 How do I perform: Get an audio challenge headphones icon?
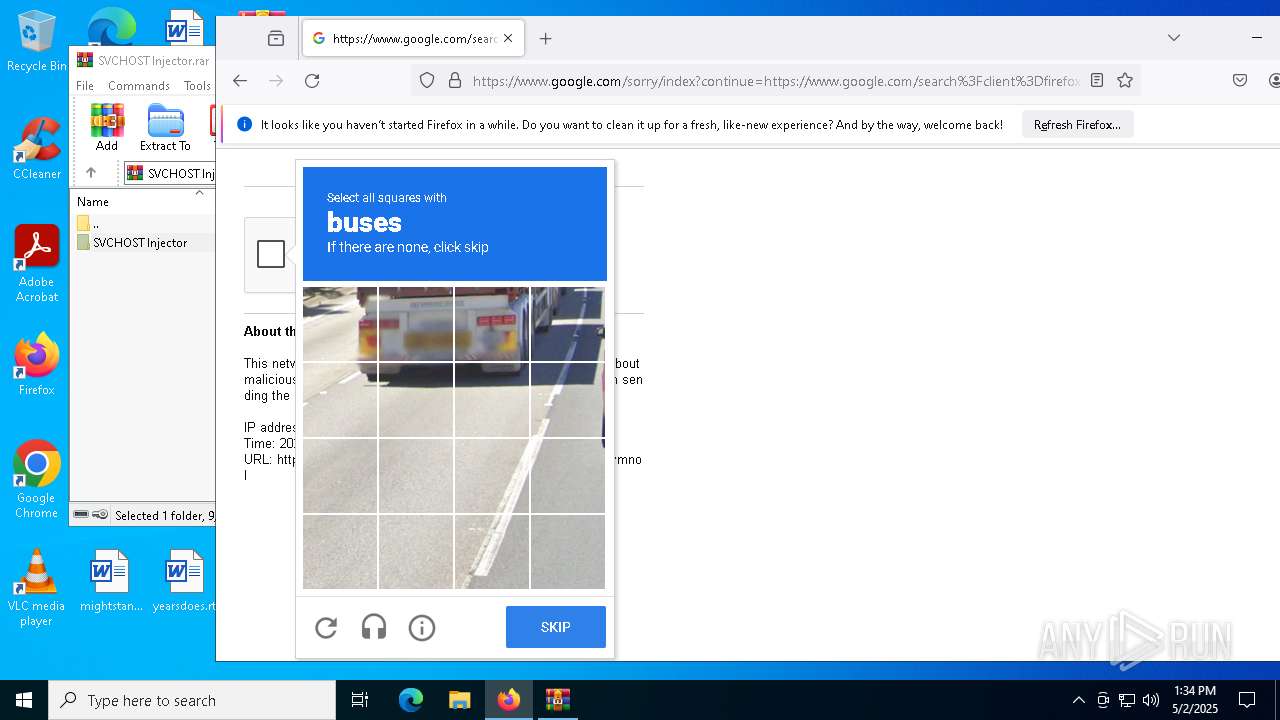point(374,627)
